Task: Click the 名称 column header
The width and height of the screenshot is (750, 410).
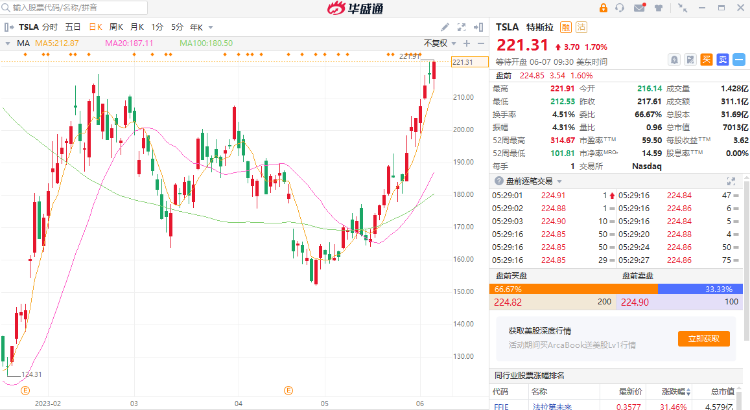Action: pos(539,392)
